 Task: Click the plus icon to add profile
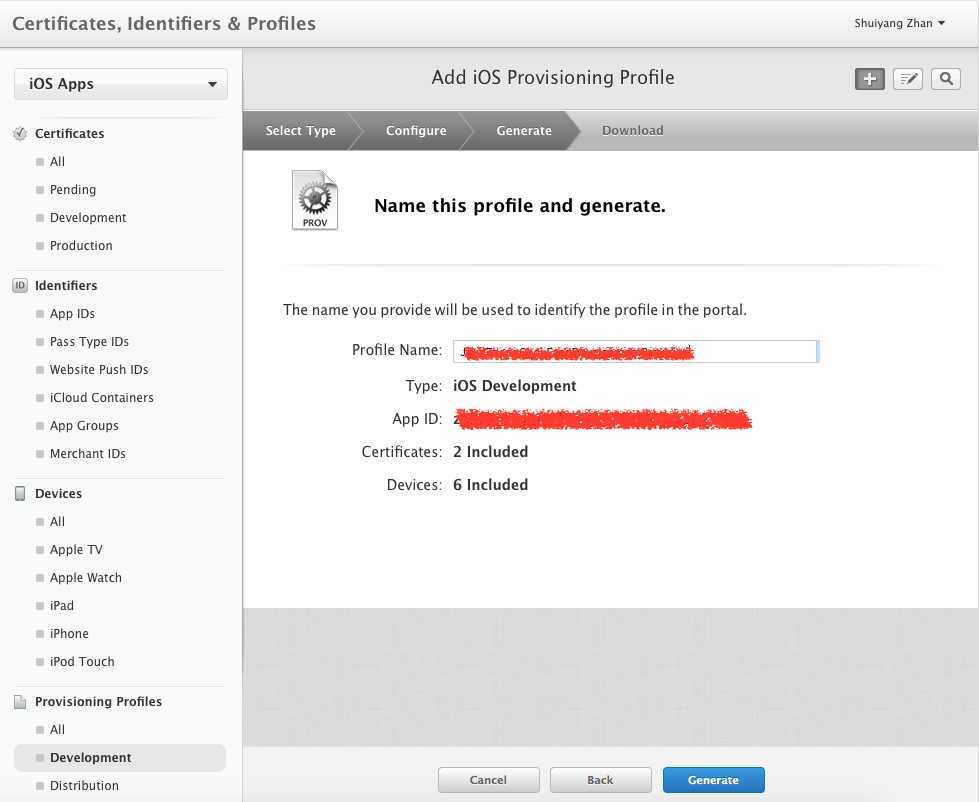point(870,79)
